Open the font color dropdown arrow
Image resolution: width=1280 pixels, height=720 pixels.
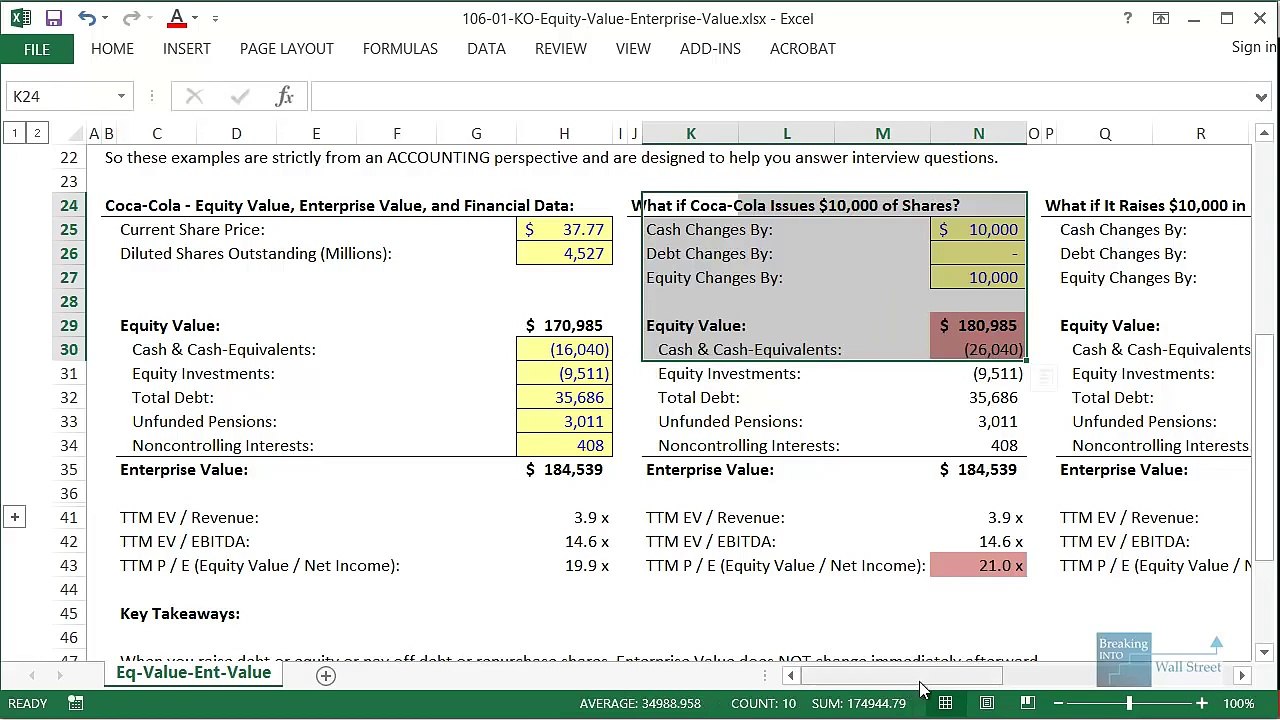coord(194,18)
